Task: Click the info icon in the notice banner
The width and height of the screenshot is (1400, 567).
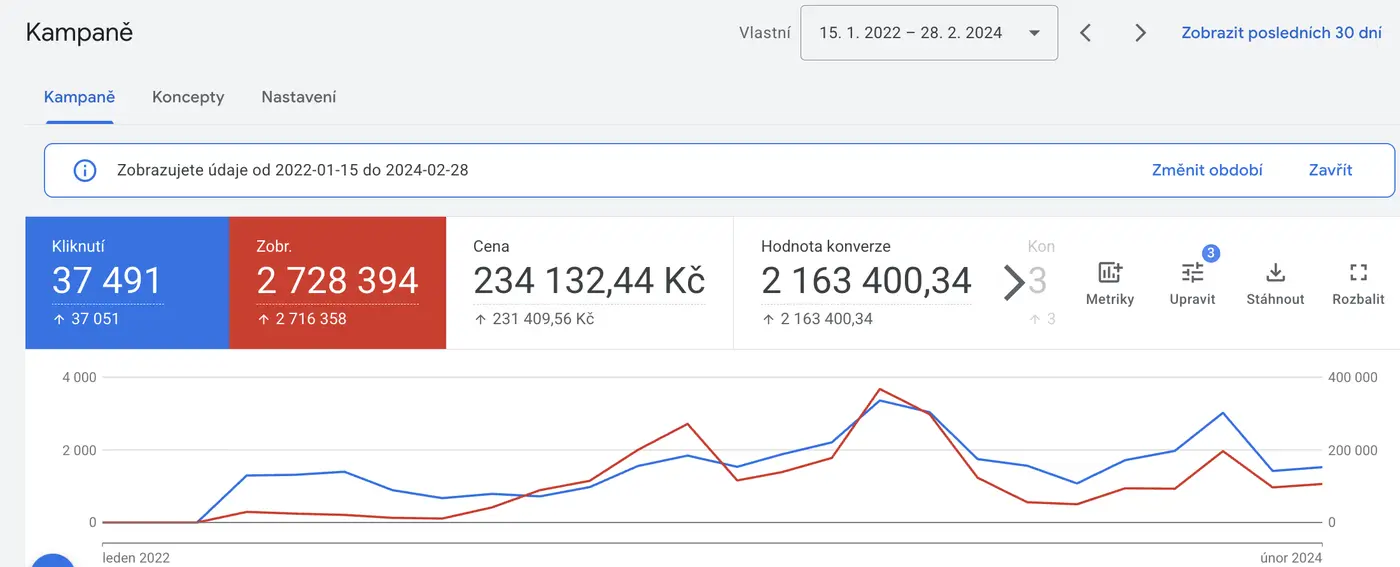Action: [x=85, y=170]
